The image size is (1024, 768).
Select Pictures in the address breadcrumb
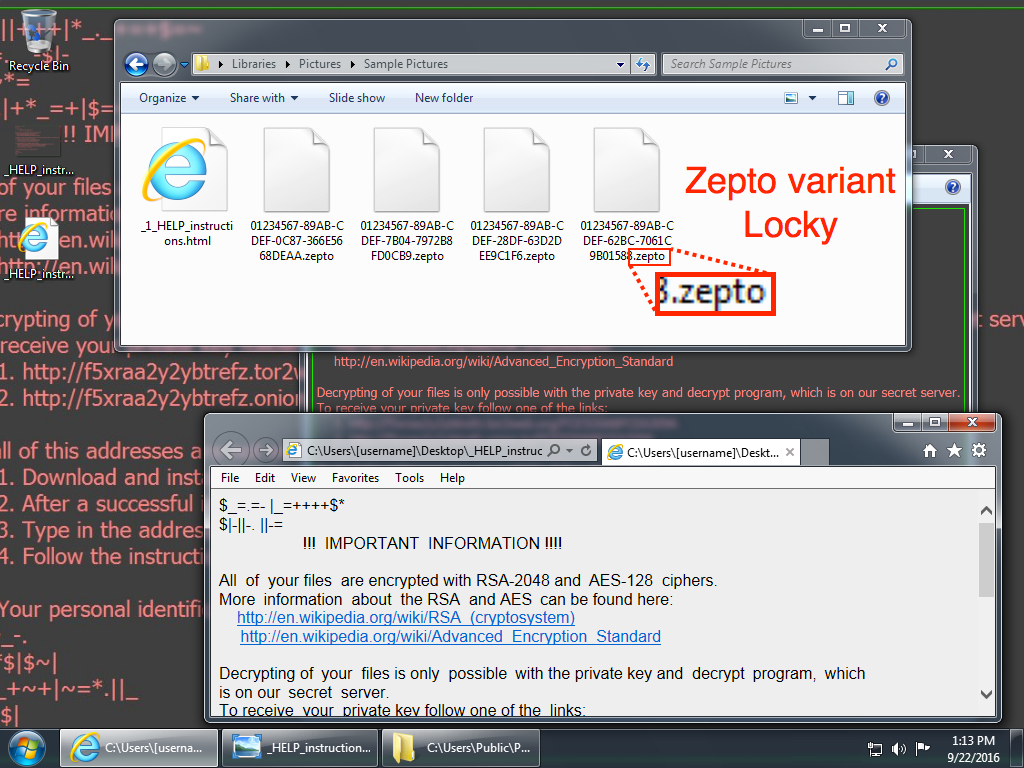319,64
